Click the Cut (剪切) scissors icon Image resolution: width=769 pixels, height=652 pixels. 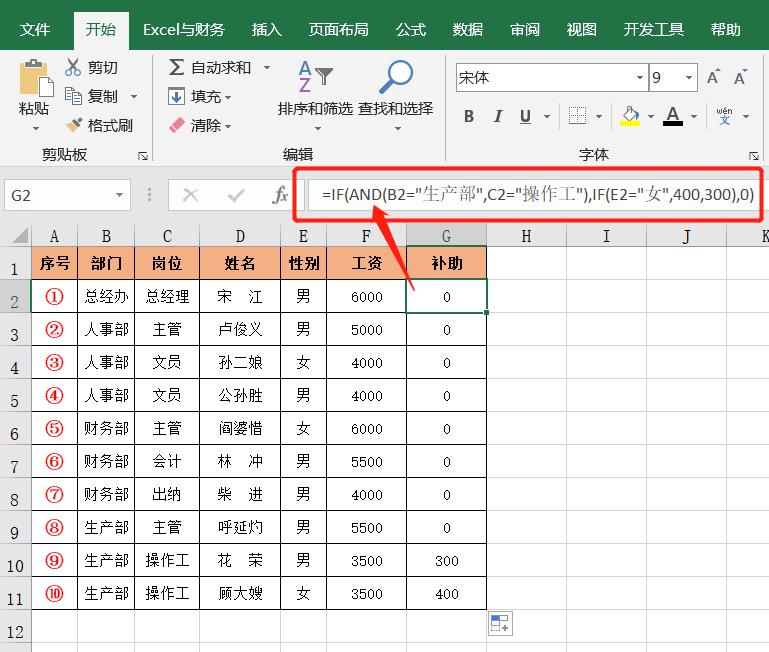(x=73, y=67)
